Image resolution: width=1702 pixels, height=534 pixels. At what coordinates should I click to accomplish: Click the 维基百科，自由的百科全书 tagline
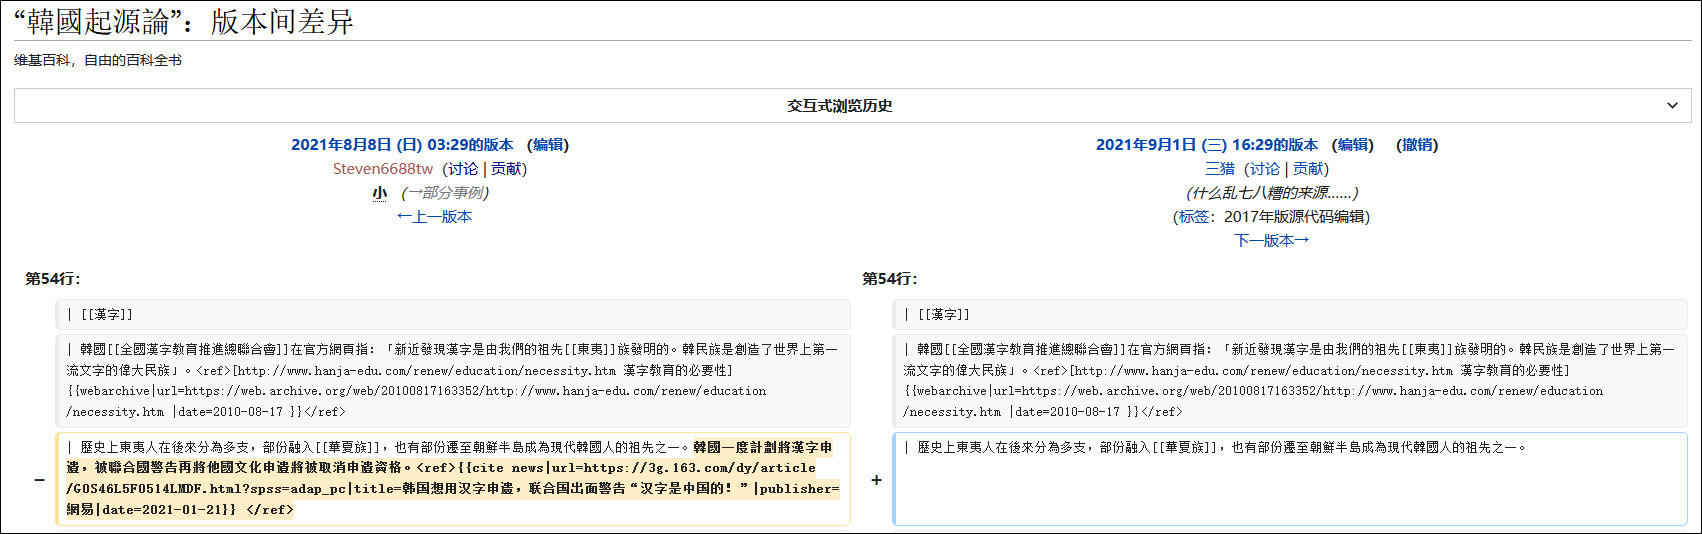(98, 60)
